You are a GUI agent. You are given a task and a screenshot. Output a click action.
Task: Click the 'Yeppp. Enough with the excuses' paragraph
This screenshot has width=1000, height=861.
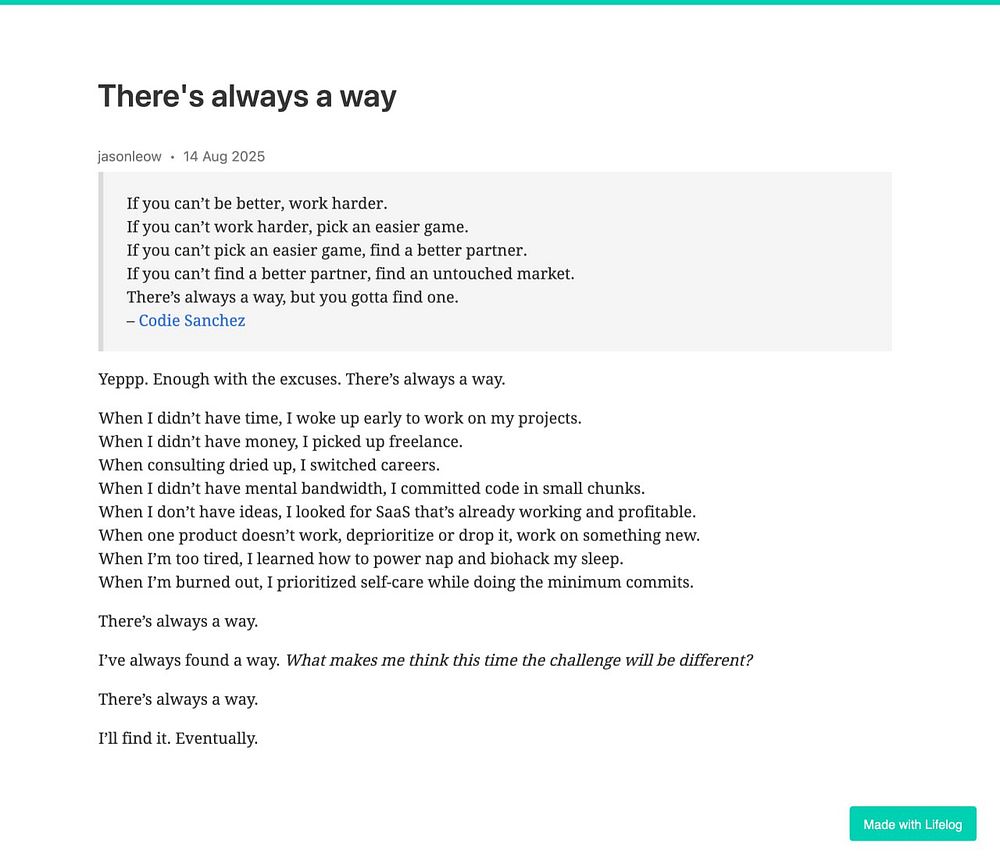302,379
